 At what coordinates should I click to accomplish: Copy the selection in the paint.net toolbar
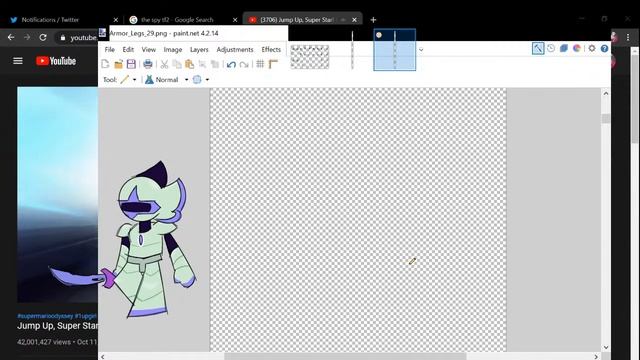point(177,64)
